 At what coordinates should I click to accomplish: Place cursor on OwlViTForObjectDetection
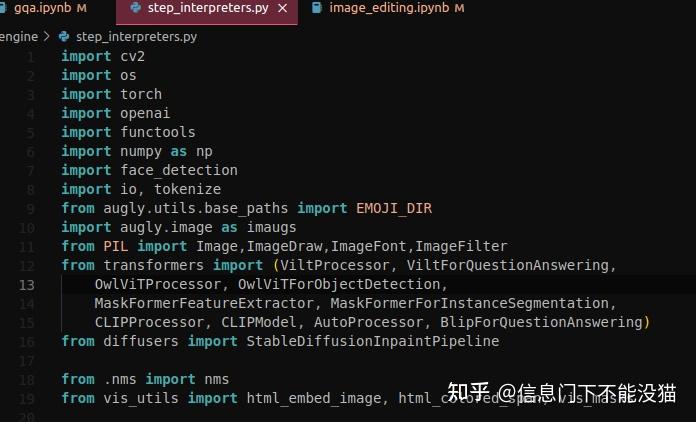[339, 284]
